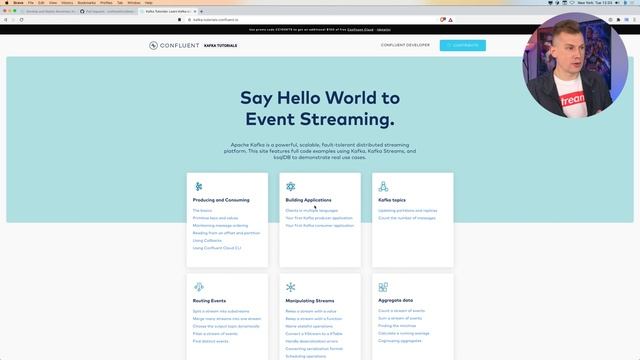640x360 pixels.
Task: Click the Brave Rewards triangle icon
Action: pyautogui.click(x=451, y=20)
